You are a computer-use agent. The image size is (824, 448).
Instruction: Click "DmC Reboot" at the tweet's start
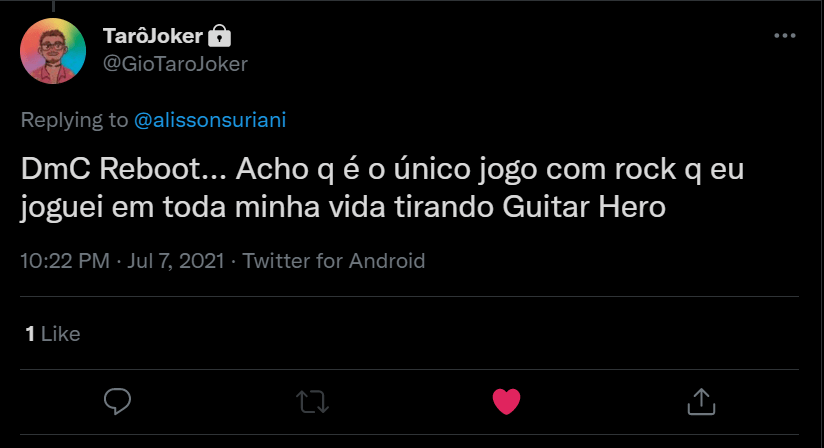click(108, 170)
